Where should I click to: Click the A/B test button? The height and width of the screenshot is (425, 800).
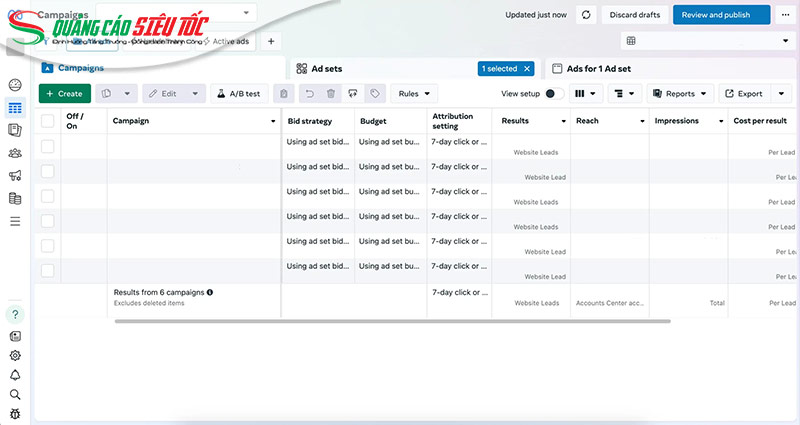click(239, 93)
